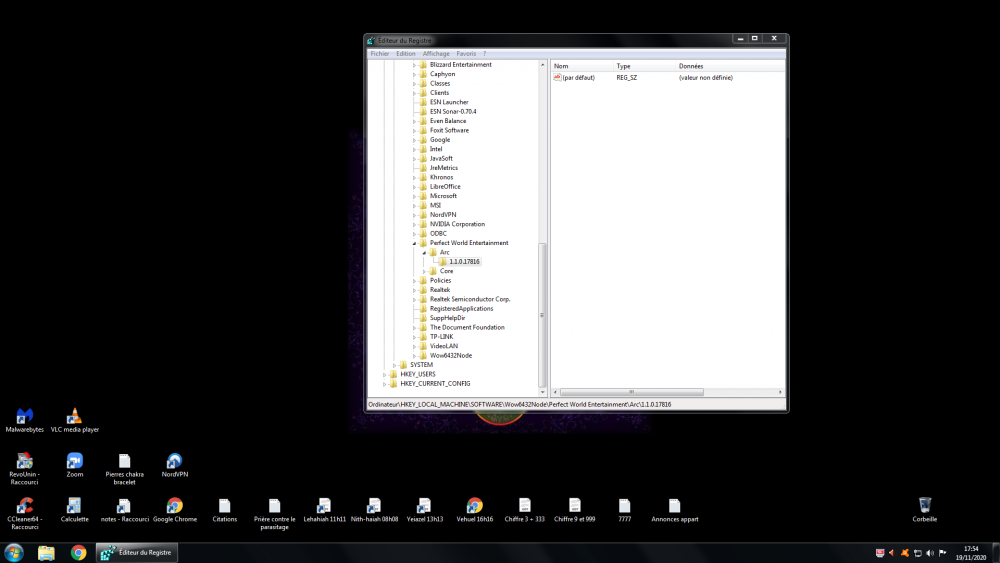Screen dimensions: 1000x563
Task: Open the Fichier menu
Action: (379, 54)
